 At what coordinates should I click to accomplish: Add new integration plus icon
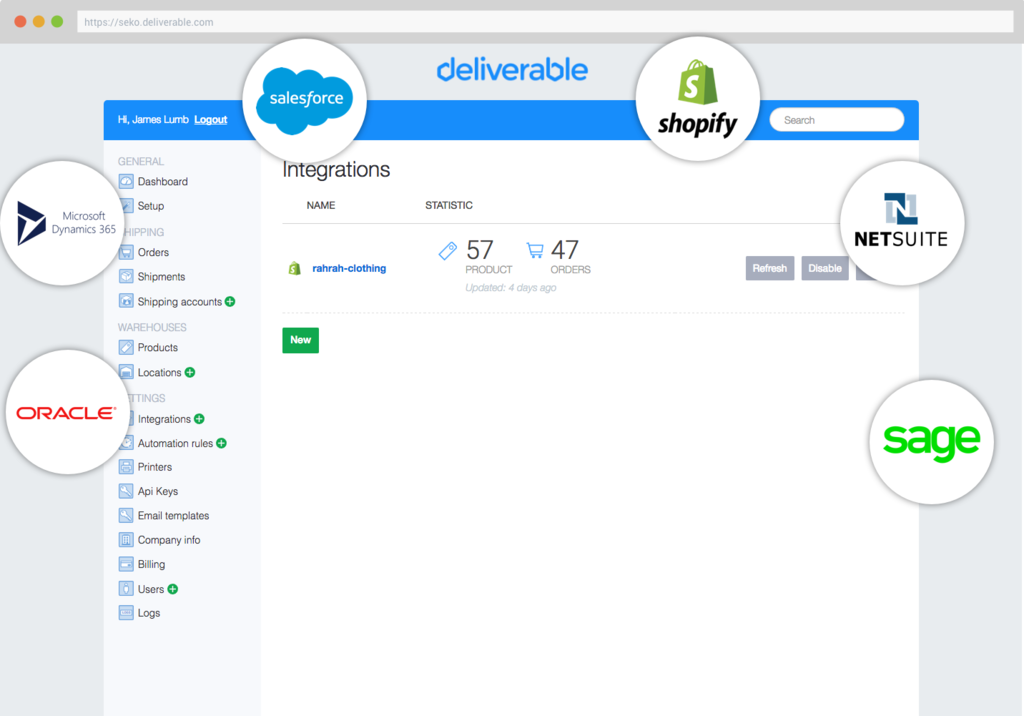(199, 419)
